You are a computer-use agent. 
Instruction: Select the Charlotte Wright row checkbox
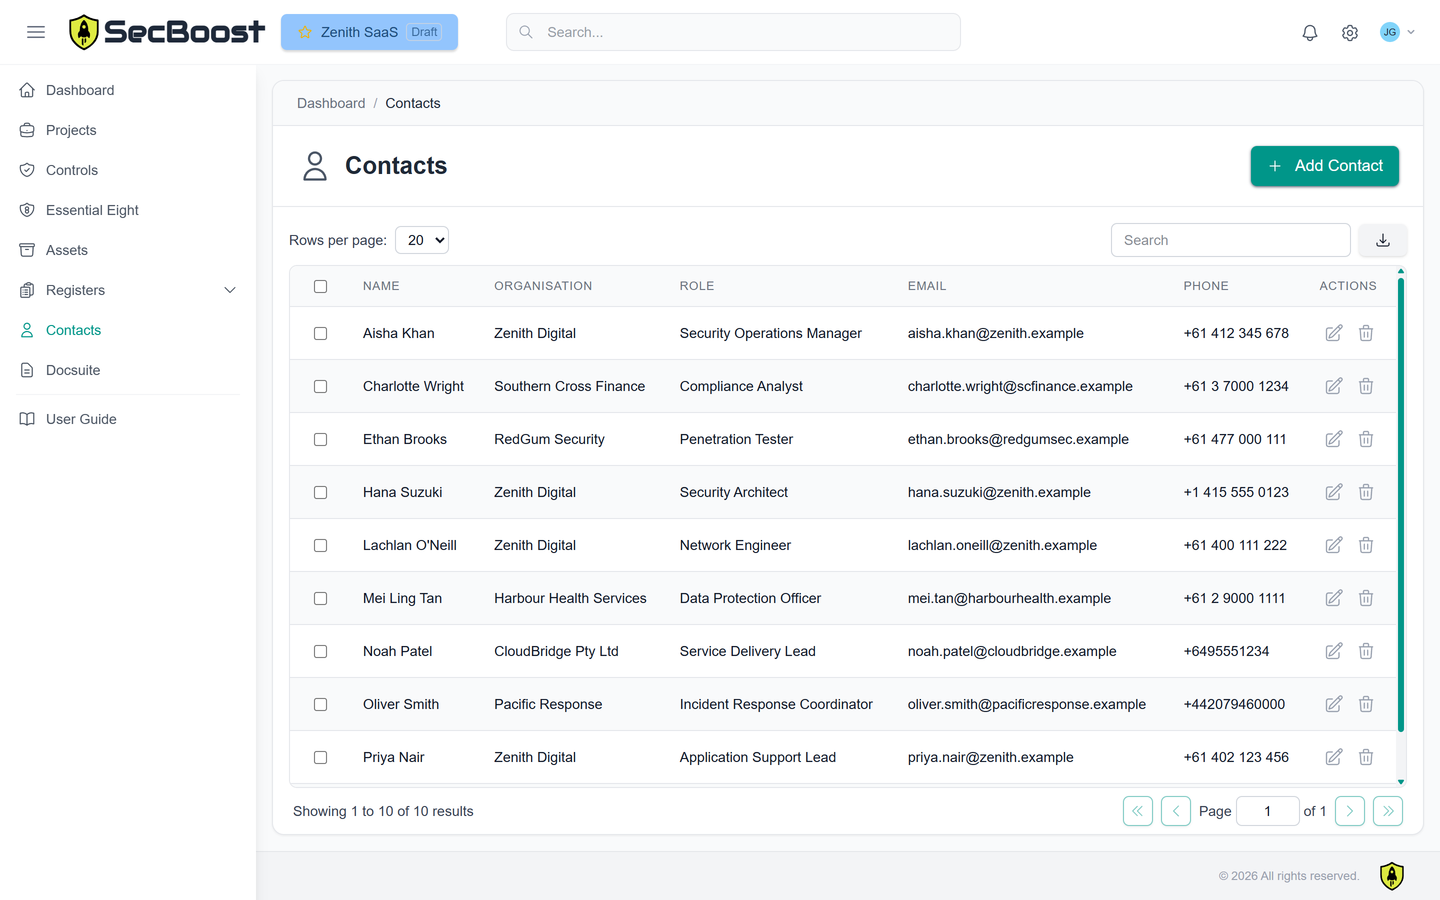[x=320, y=386]
